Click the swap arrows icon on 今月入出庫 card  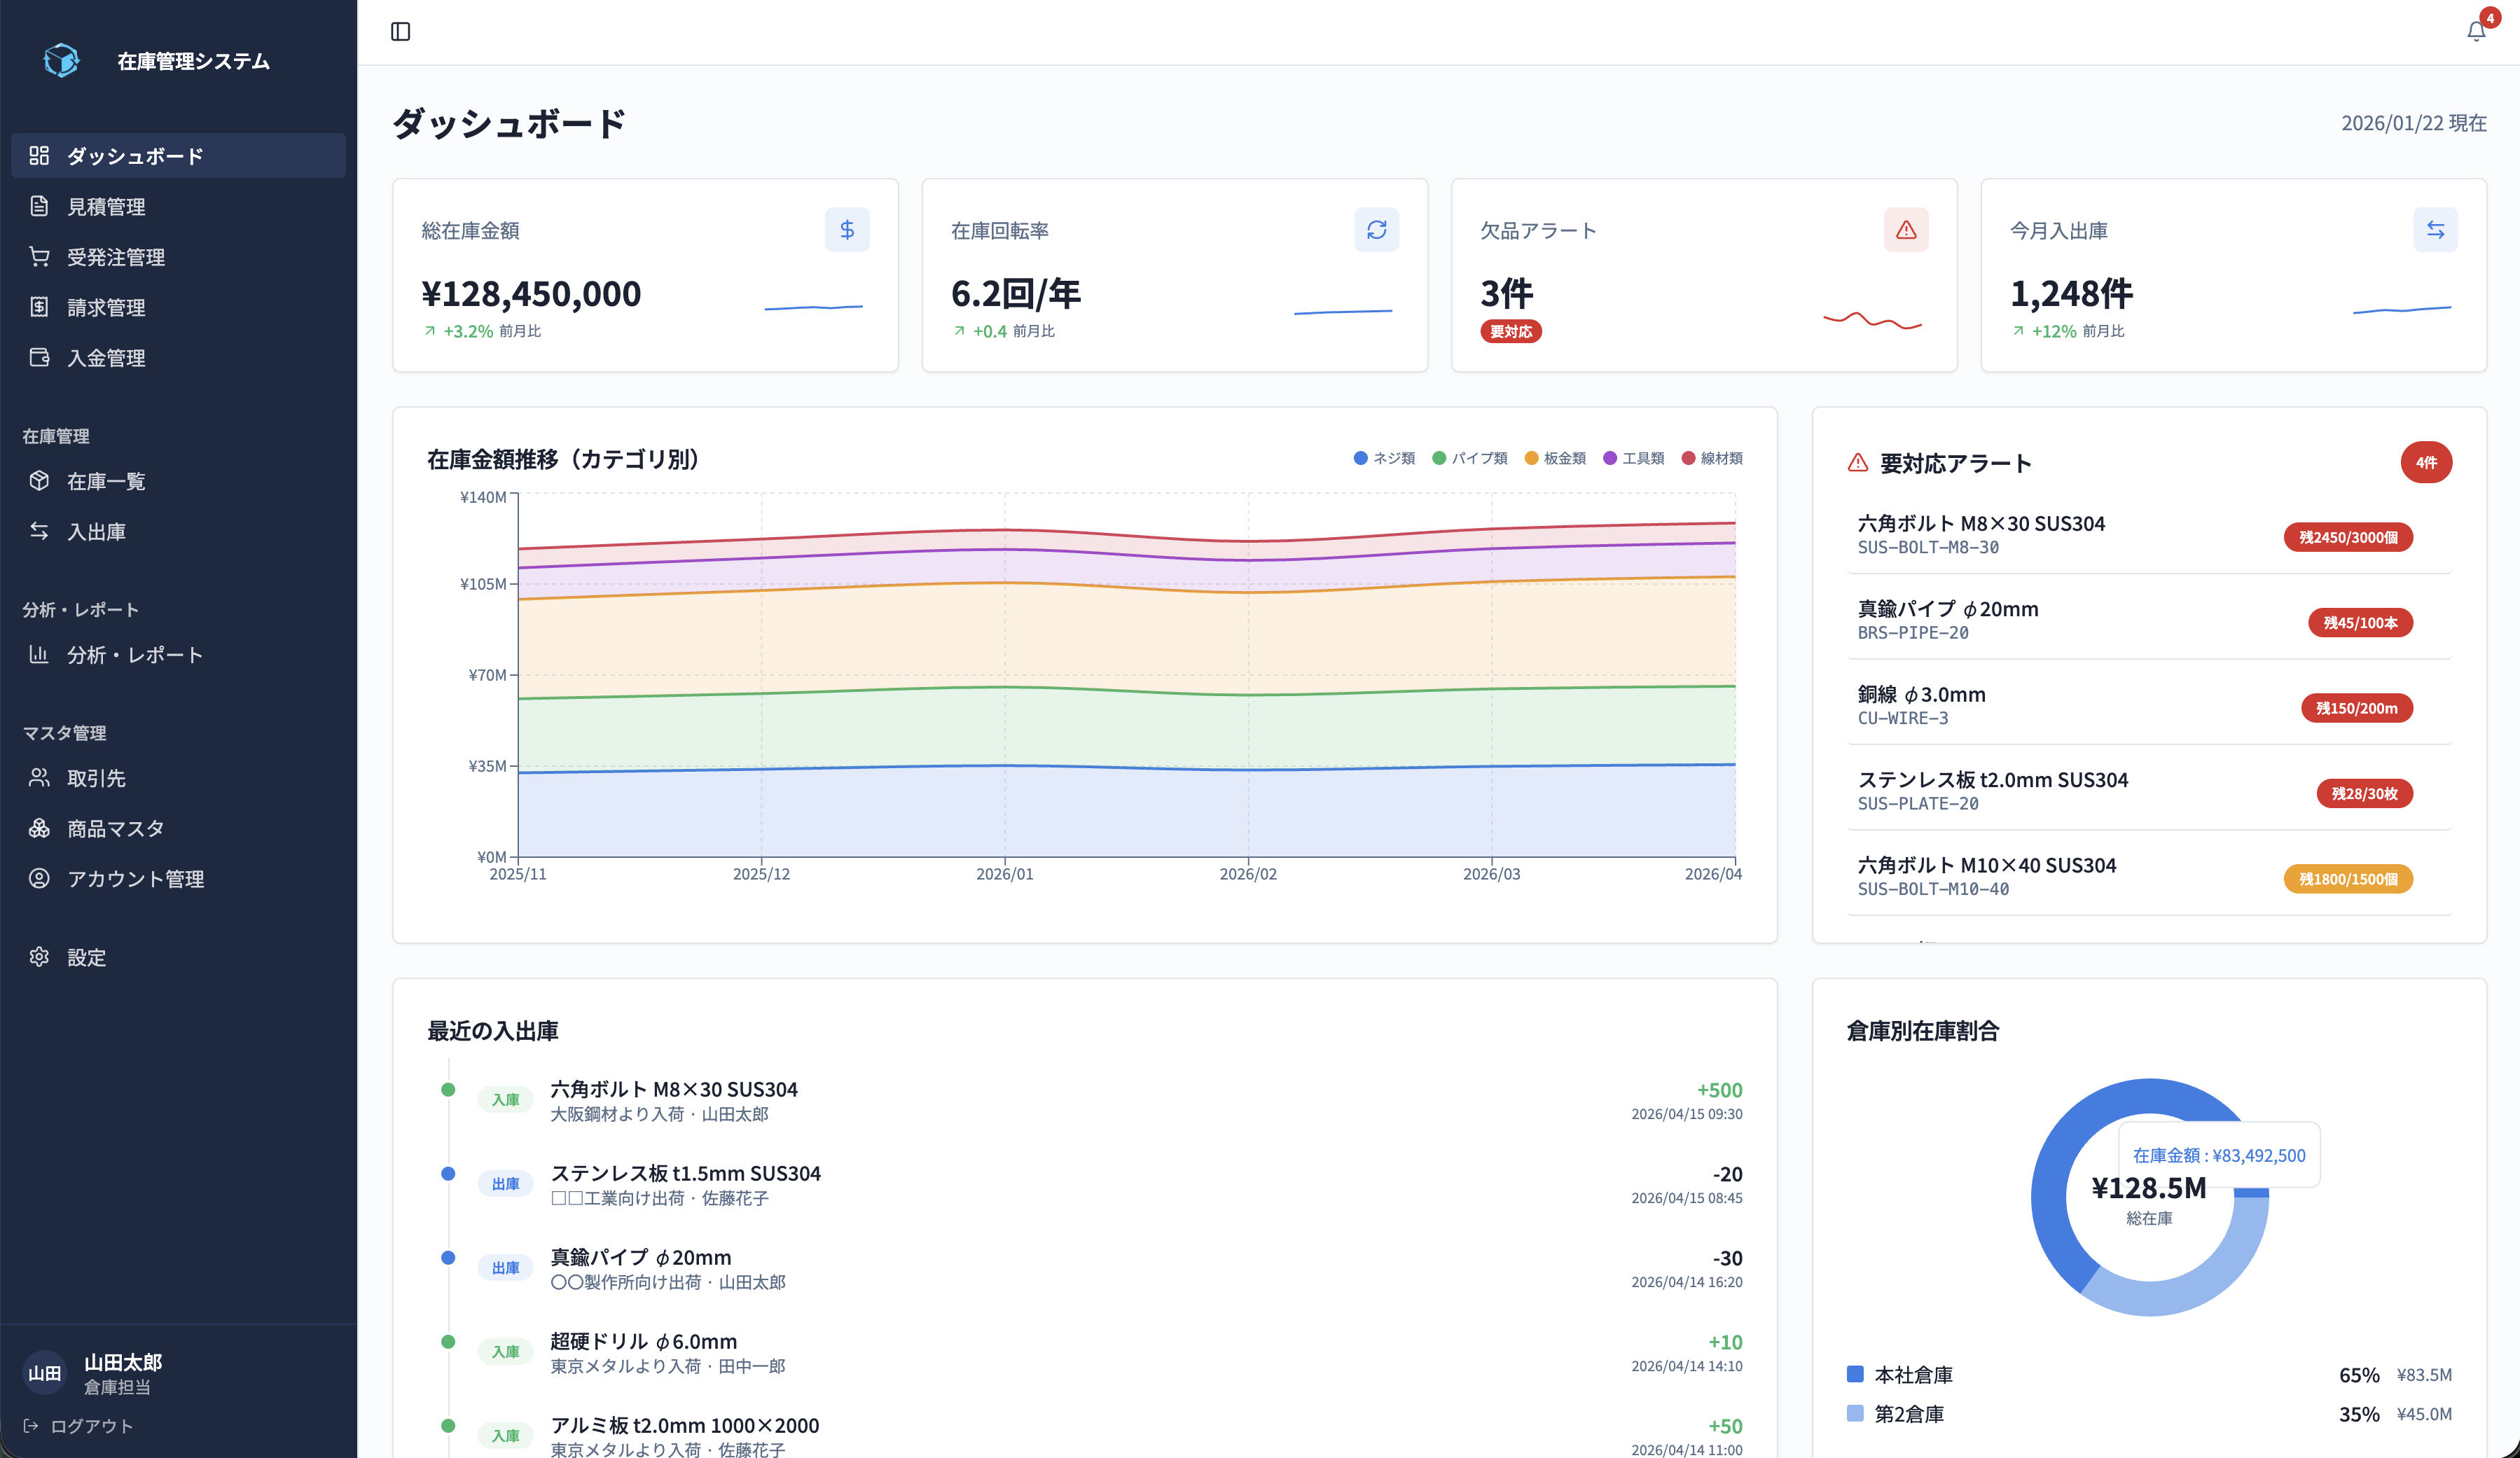click(2435, 230)
